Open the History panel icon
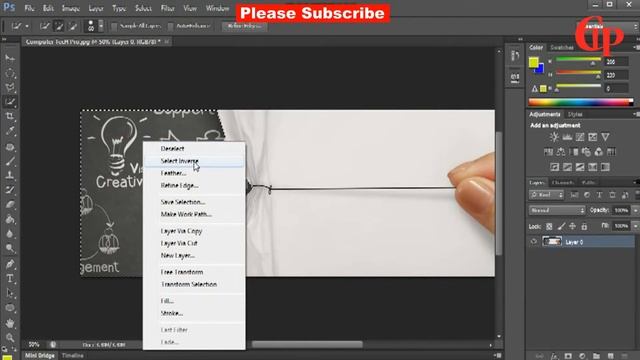Screen dimensions: 640x360 (x=515, y=56)
